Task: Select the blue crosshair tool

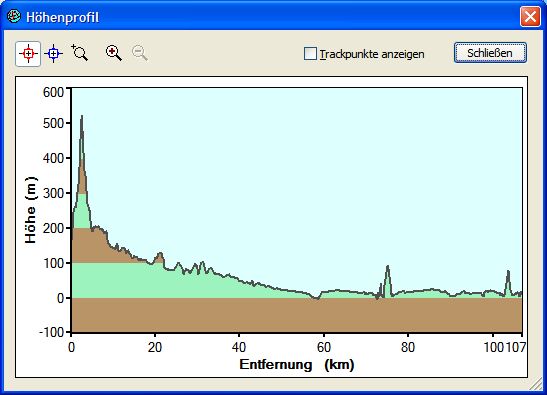Action: pyautogui.click(x=53, y=54)
